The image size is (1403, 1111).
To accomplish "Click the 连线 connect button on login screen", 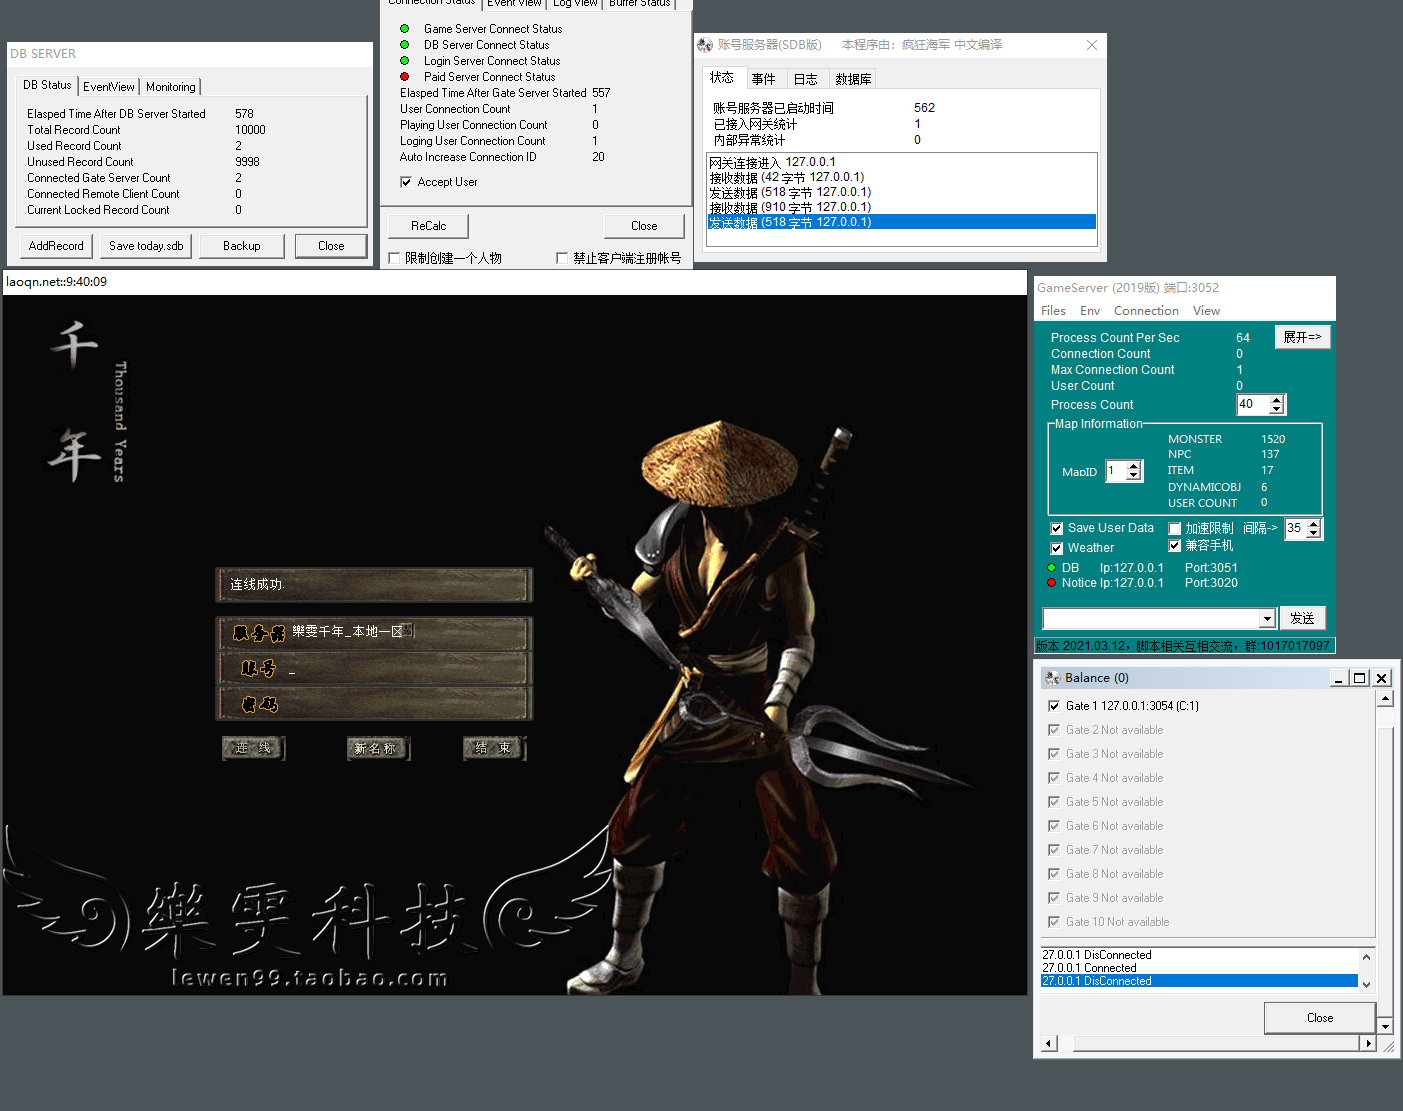I will pos(253,747).
